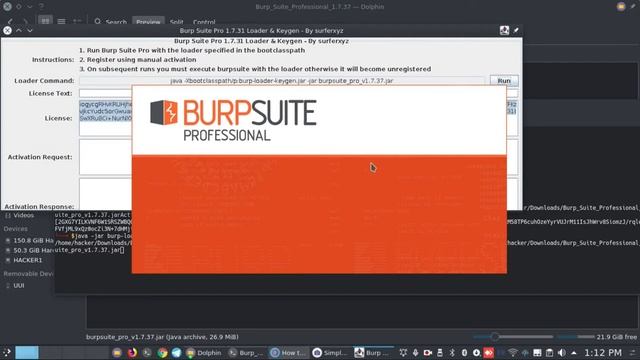The height and width of the screenshot is (360, 640).
Task: Click the pin icon in keygen title bar
Action: tap(516, 30)
